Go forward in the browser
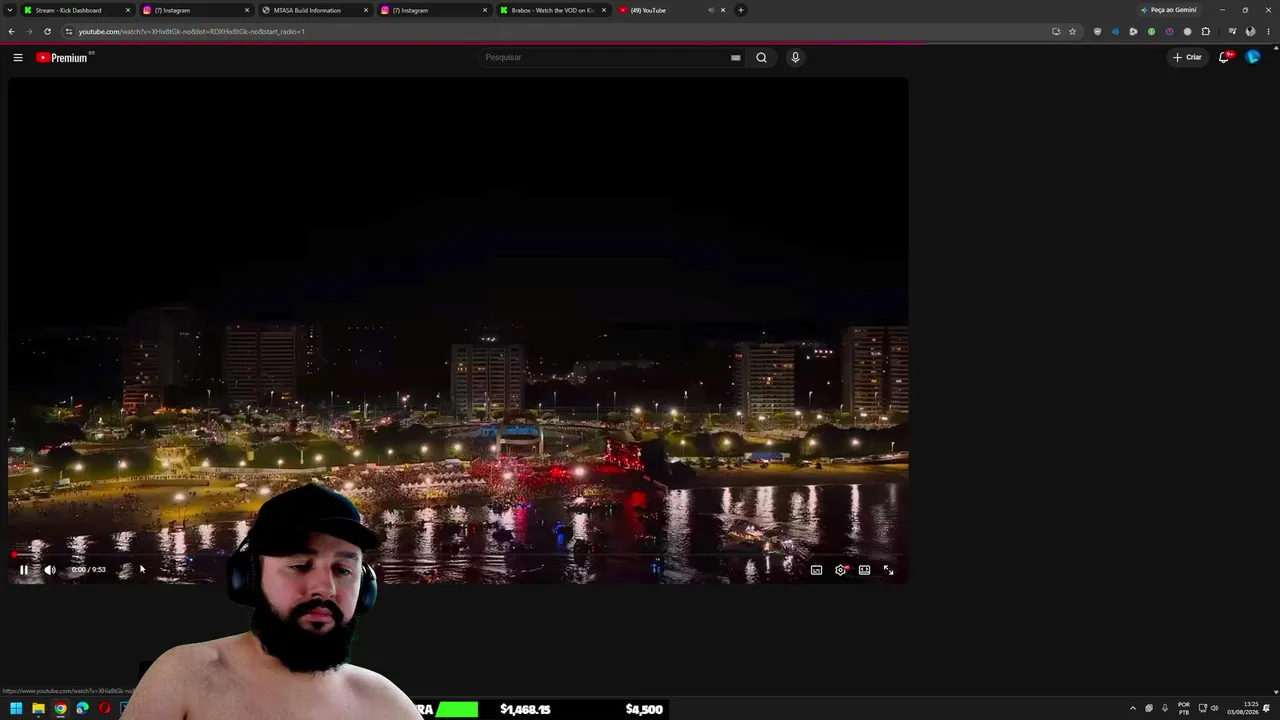This screenshot has width=1280, height=720. pyautogui.click(x=29, y=31)
